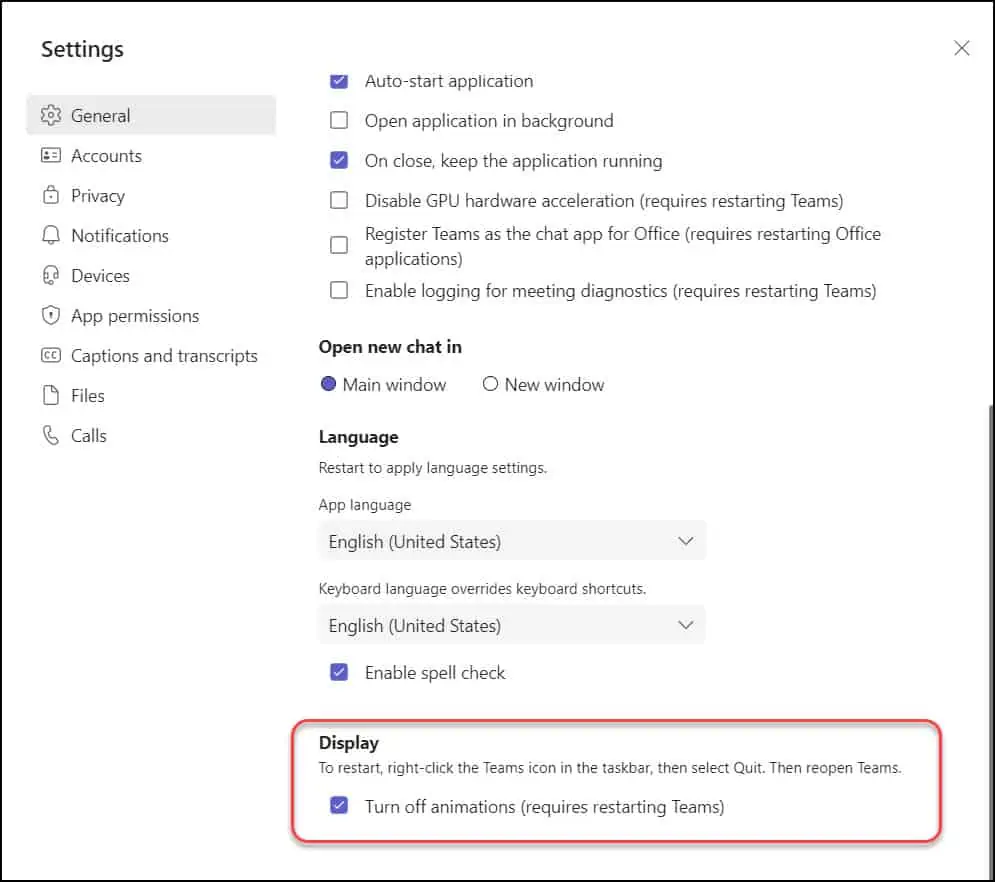Click the Notifications bell icon
The image size is (995, 882).
pos(51,236)
